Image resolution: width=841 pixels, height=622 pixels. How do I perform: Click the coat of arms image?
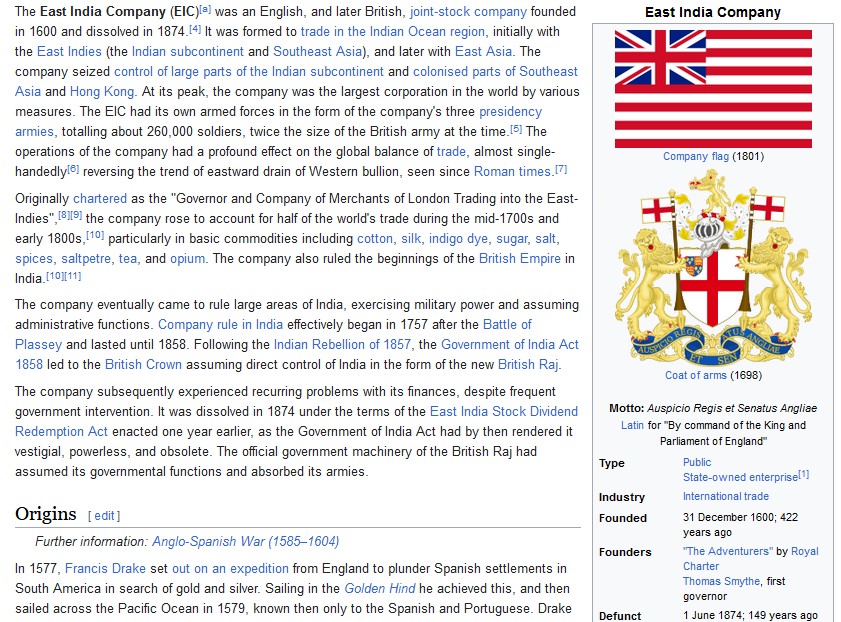click(712, 266)
